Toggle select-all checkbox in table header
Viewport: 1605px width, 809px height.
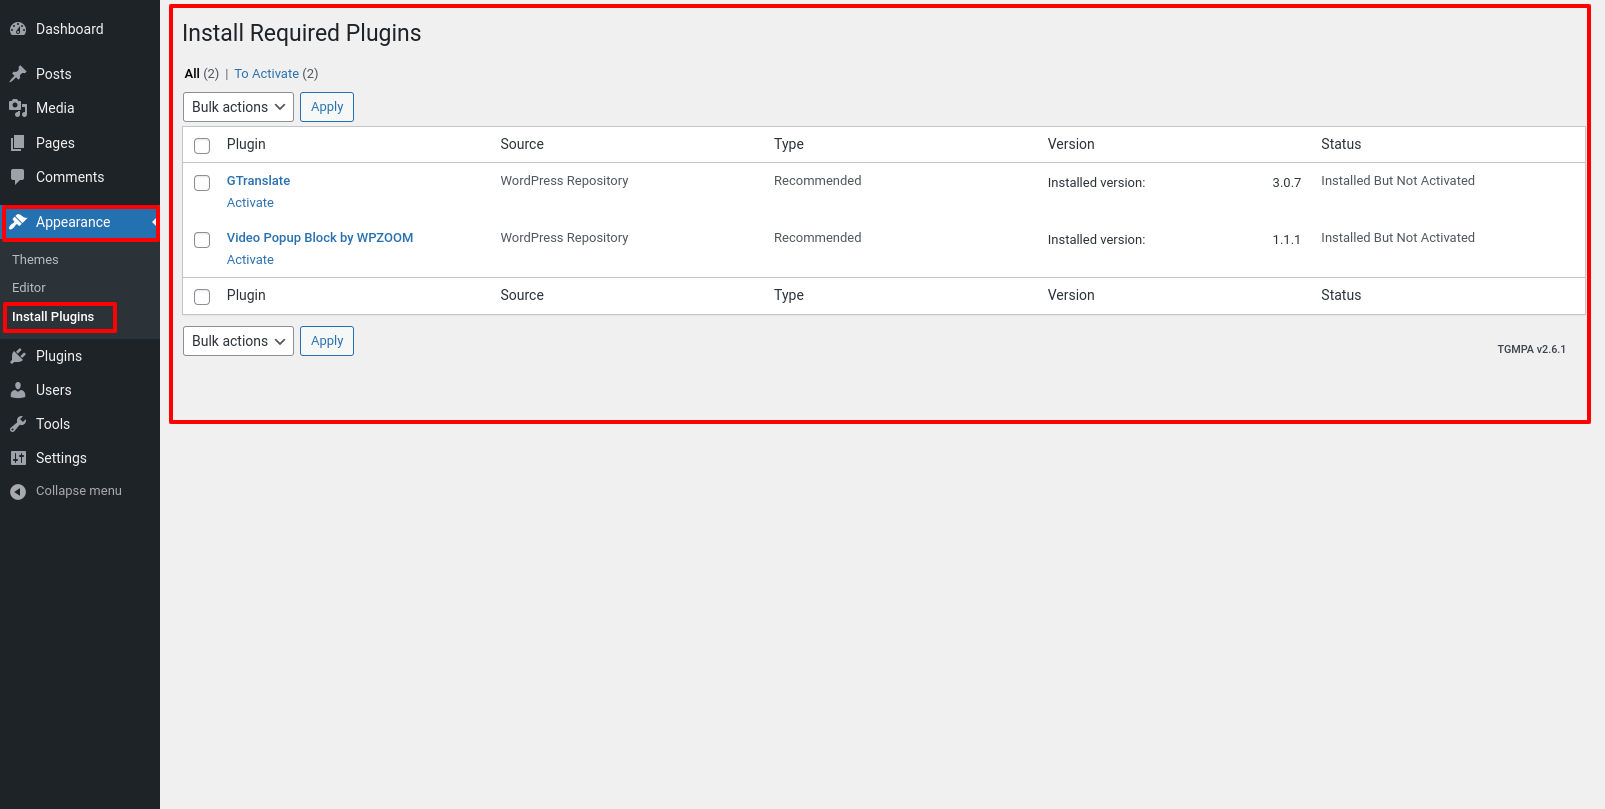coord(202,146)
